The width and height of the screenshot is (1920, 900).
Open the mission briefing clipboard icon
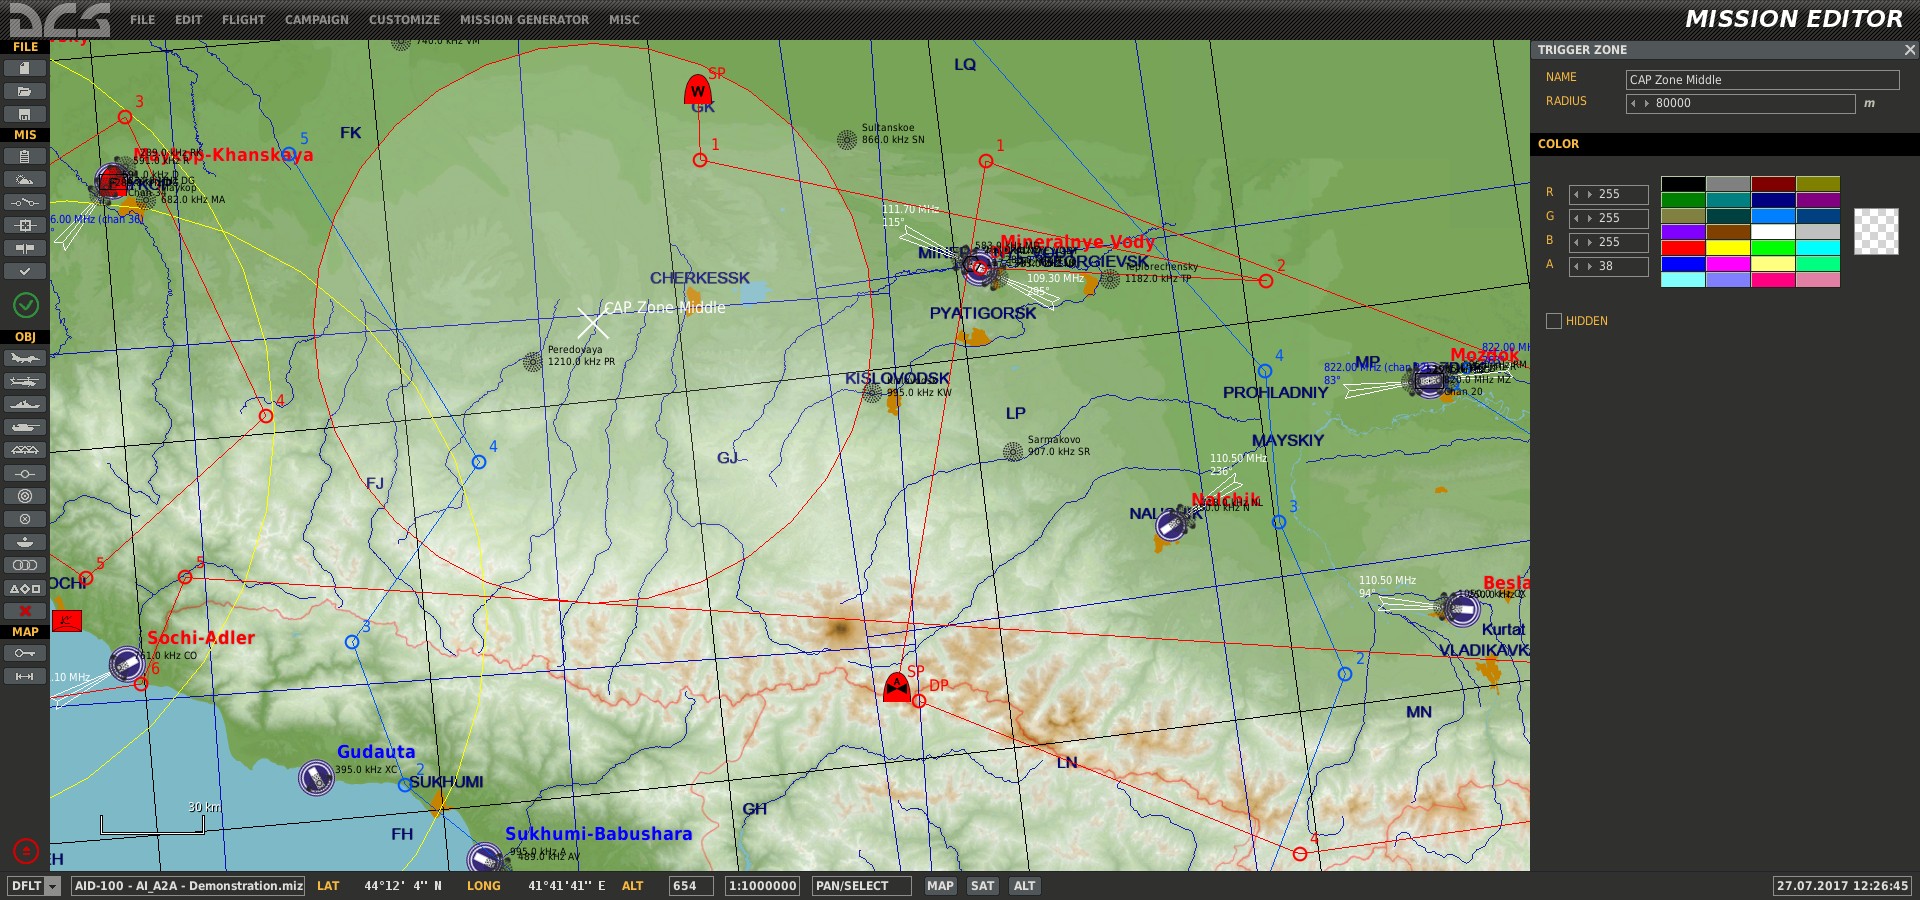[25, 157]
